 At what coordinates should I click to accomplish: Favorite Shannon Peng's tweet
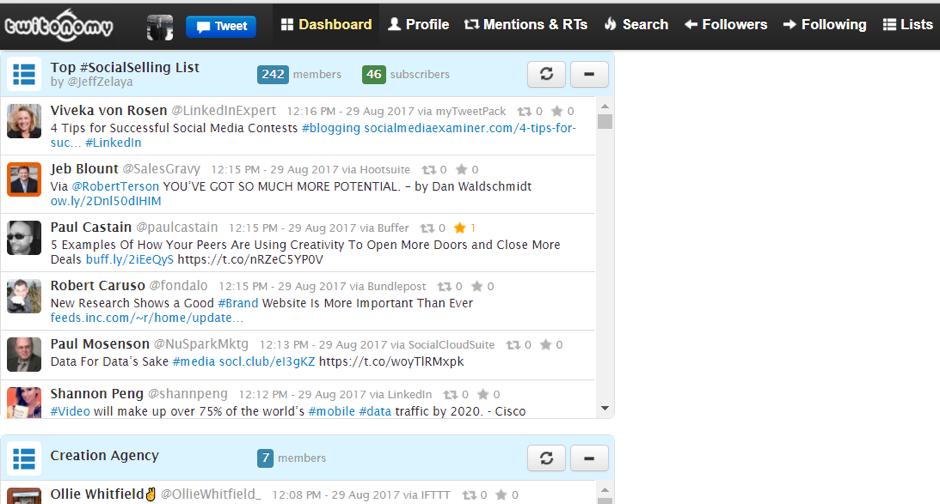483,394
